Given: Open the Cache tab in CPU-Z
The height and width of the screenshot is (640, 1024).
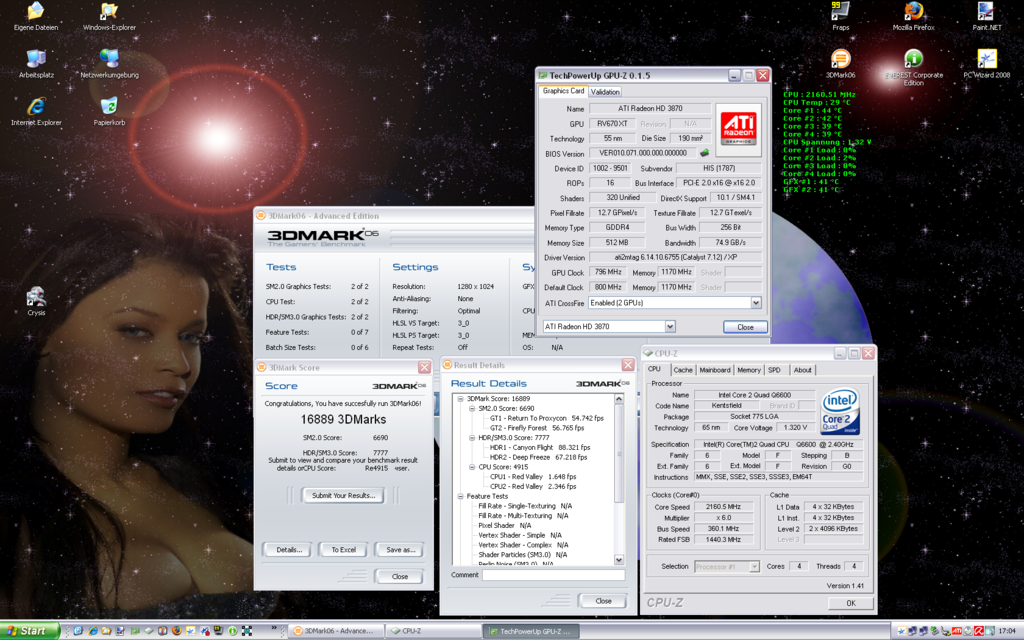Looking at the screenshot, I should tap(682, 370).
